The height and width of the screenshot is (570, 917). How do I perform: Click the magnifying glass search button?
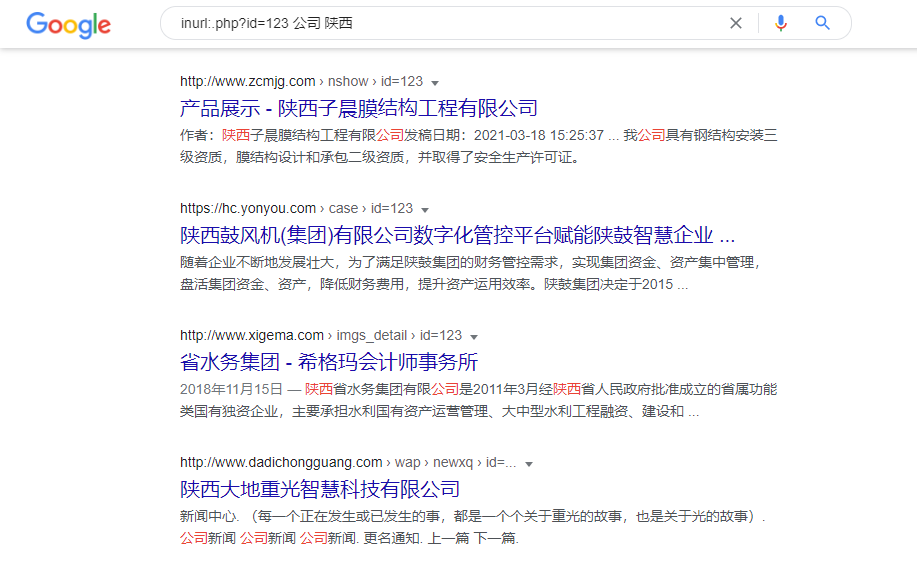point(822,23)
